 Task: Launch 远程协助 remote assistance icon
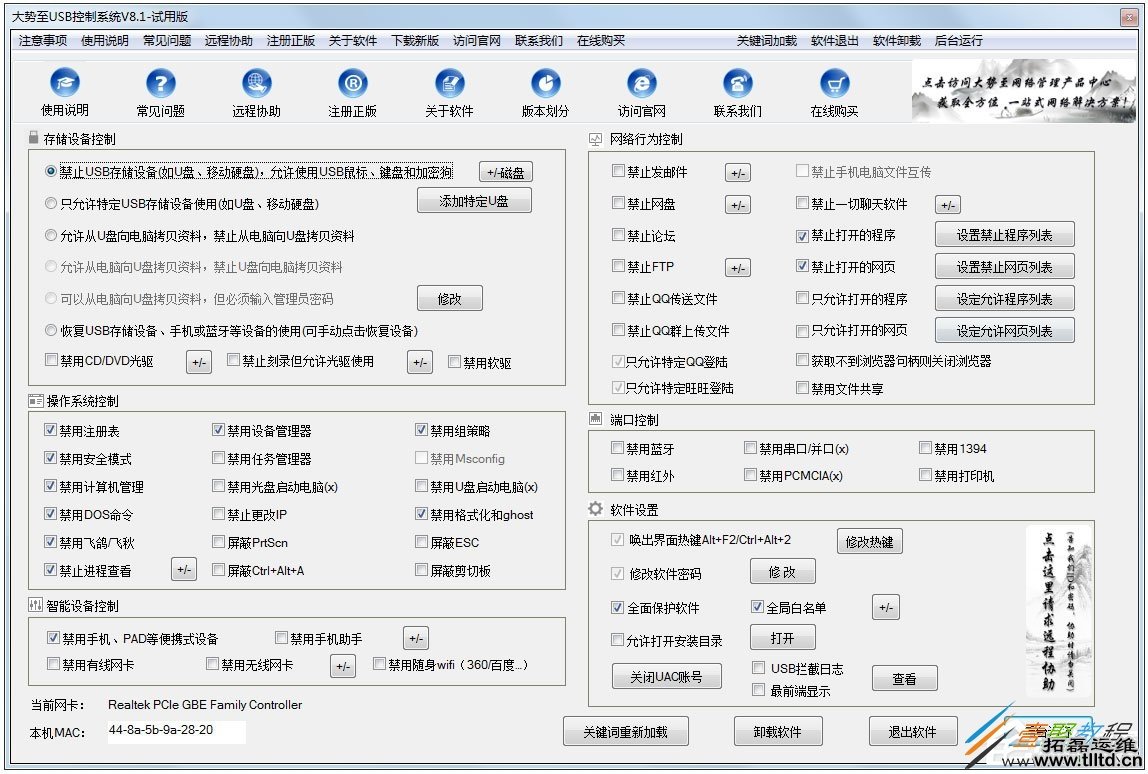[256, 93]
